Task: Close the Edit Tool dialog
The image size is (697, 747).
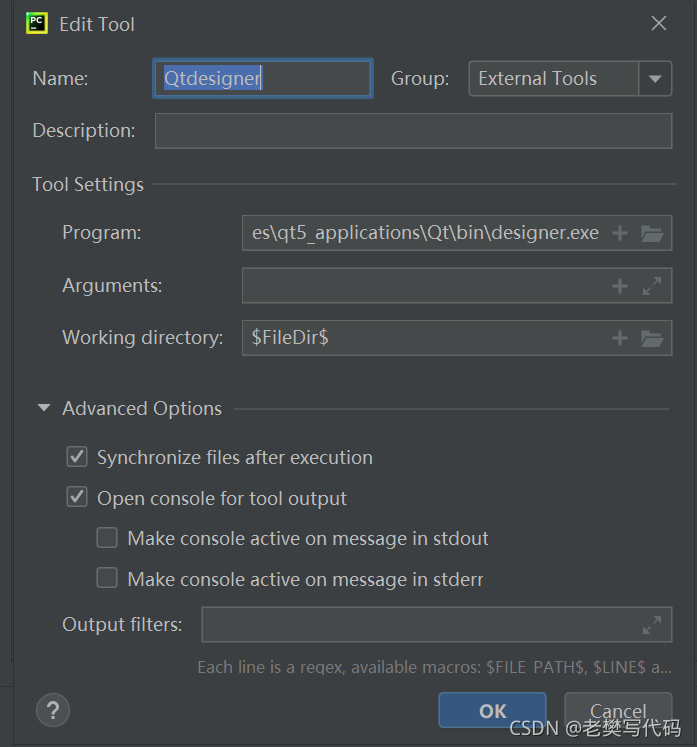Action: 659,24
